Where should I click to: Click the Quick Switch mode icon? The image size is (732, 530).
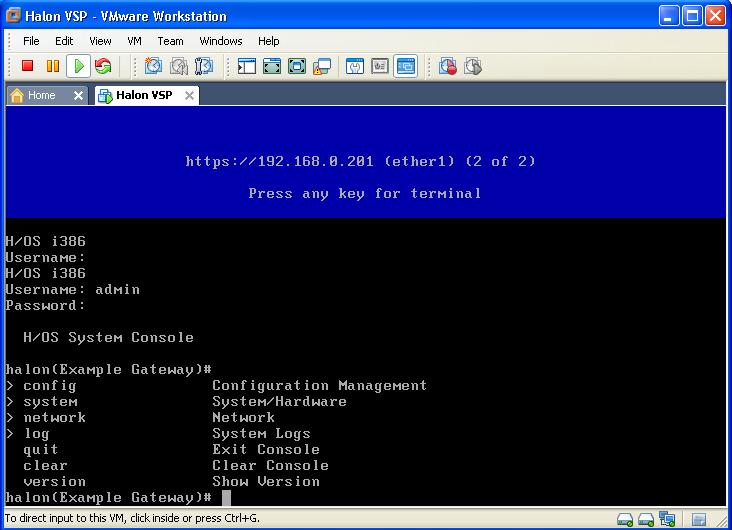[272, 66]
